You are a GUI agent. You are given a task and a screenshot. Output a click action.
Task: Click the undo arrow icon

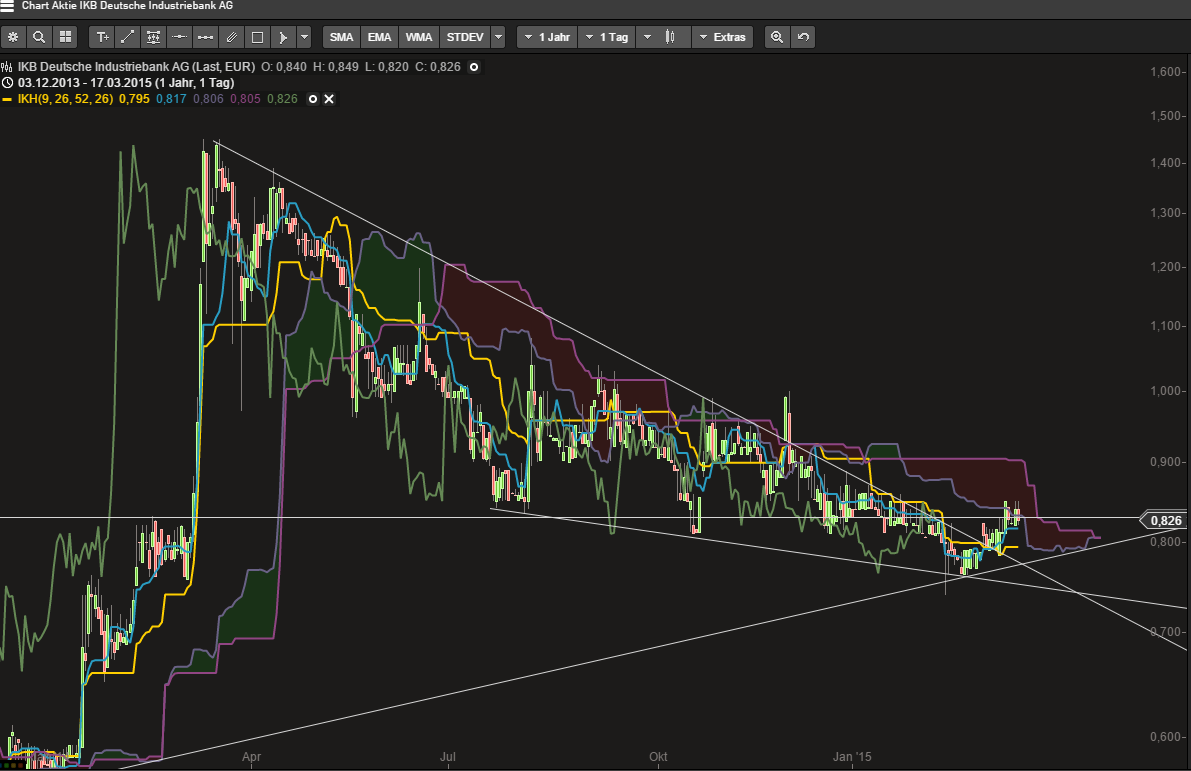click(x=802, y=37)
